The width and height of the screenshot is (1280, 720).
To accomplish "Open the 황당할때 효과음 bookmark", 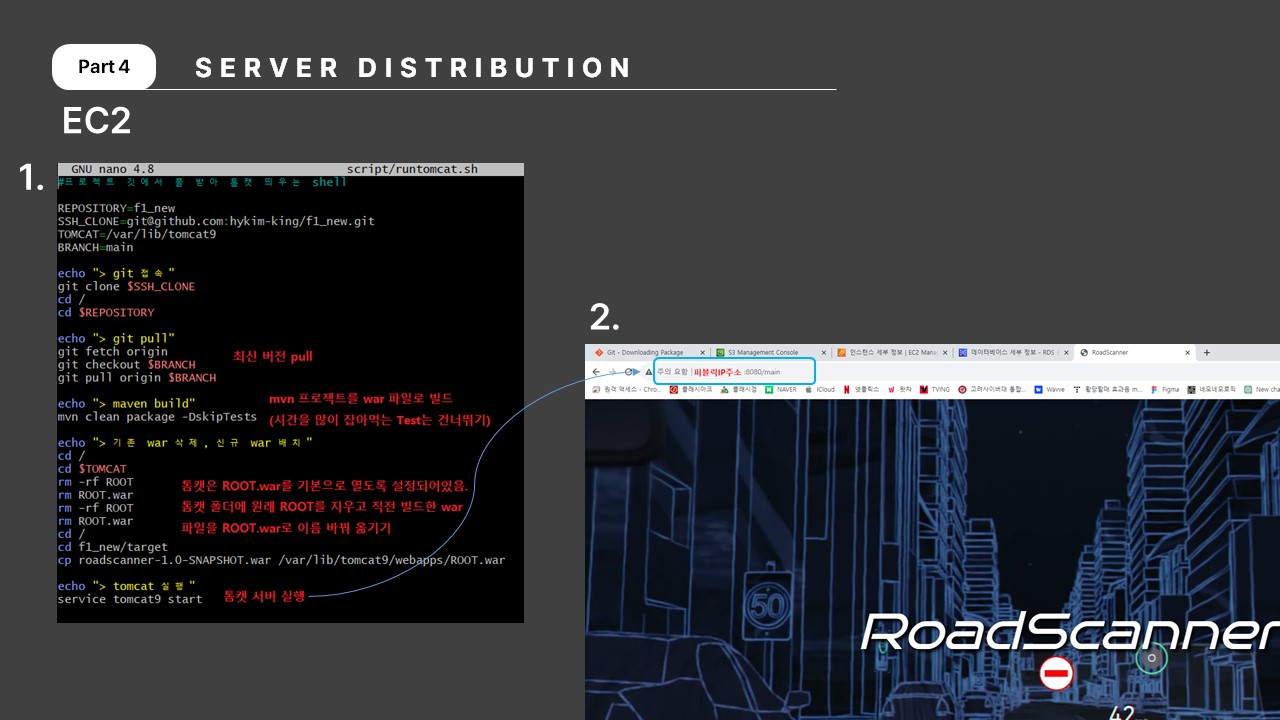I will [1107, 389].
